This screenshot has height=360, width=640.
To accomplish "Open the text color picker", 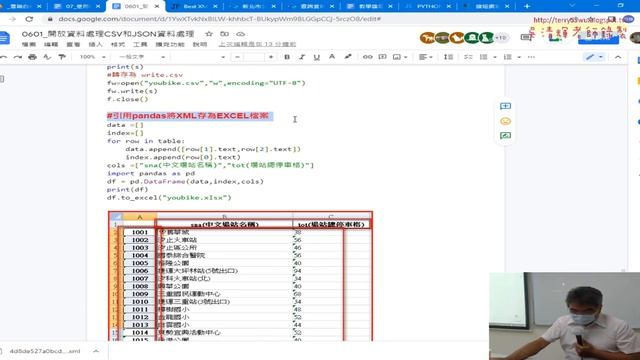I will 332,57.
